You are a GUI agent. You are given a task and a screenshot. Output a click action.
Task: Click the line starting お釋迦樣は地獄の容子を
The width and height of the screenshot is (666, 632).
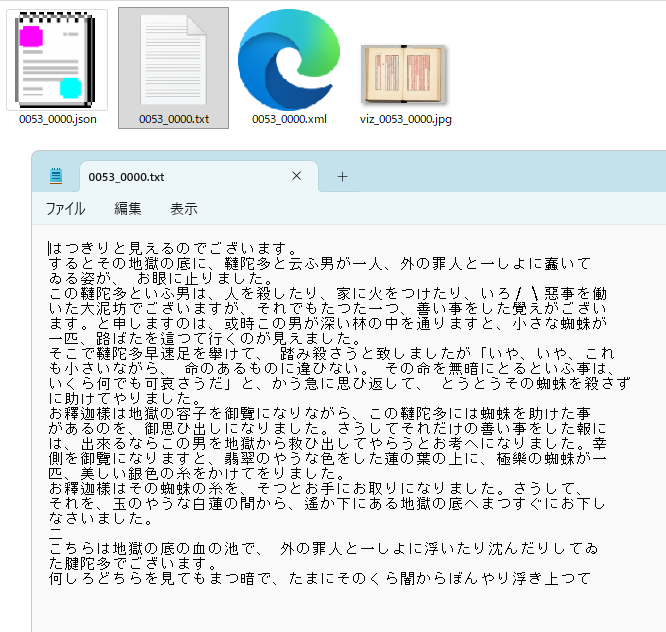[319, 413]
